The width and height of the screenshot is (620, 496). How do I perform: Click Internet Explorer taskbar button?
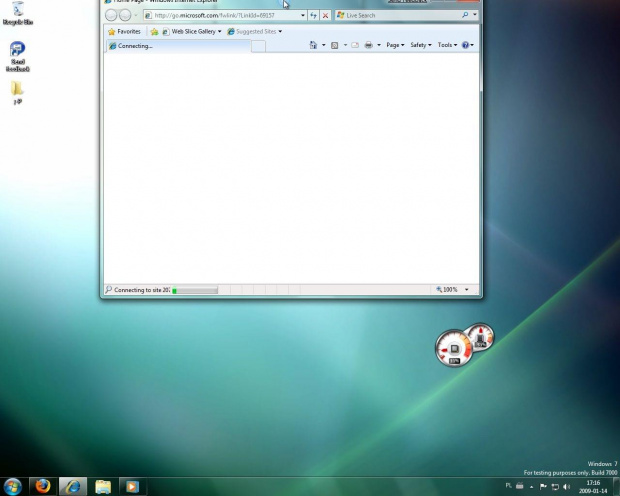73,487
